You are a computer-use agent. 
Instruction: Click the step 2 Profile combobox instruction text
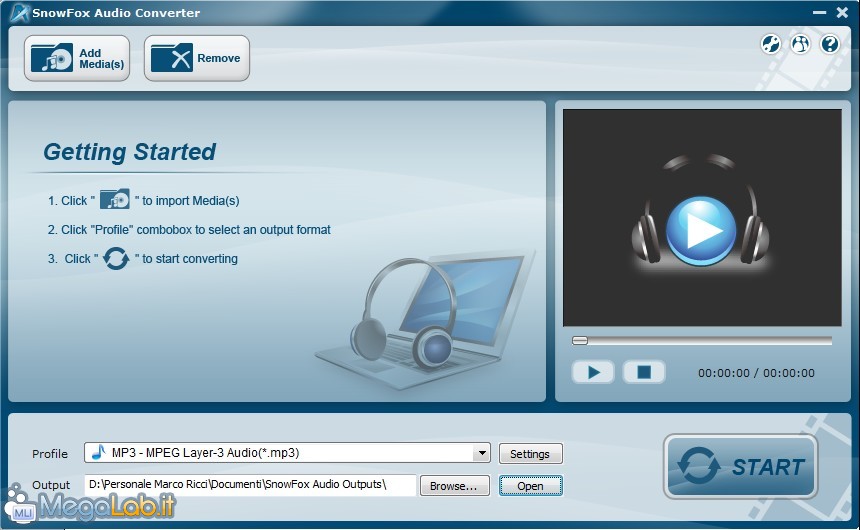click(189, 230)
